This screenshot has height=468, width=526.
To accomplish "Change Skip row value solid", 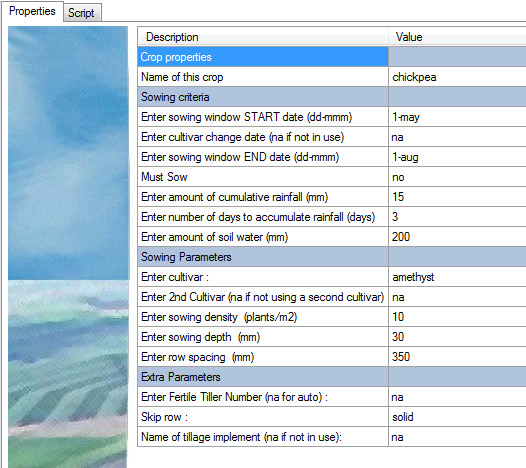I will (457, 417).
